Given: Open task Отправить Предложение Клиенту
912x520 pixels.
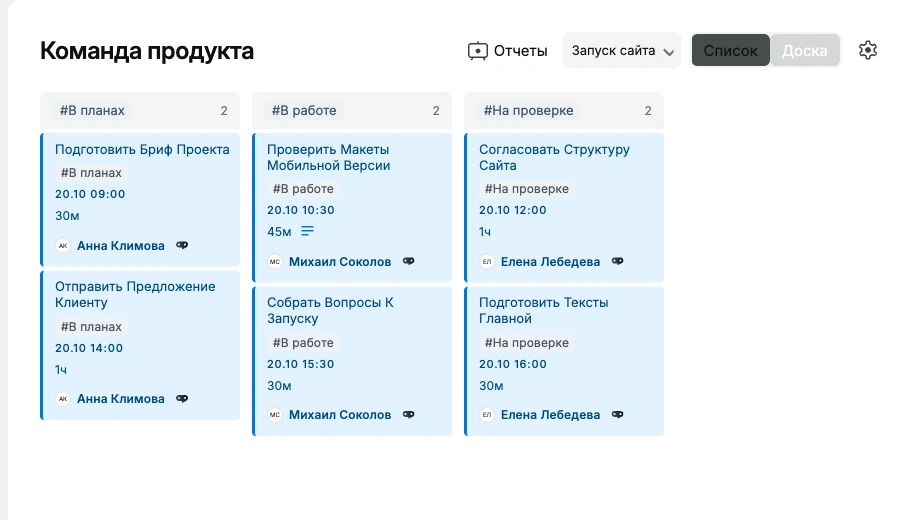Looking at the screenshot, I should (x=135, y=294).
